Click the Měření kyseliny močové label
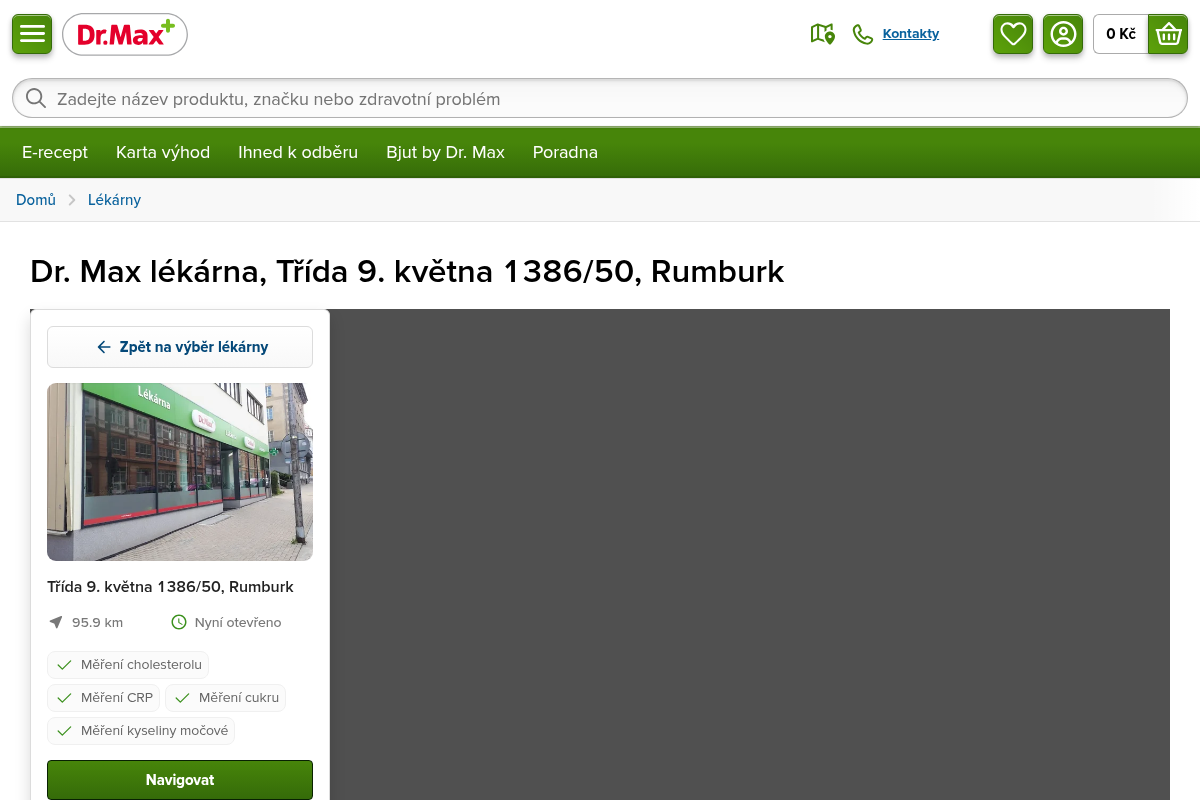Screen dimensions: 1200x800 pyautogui.click(x=154, y=731)
